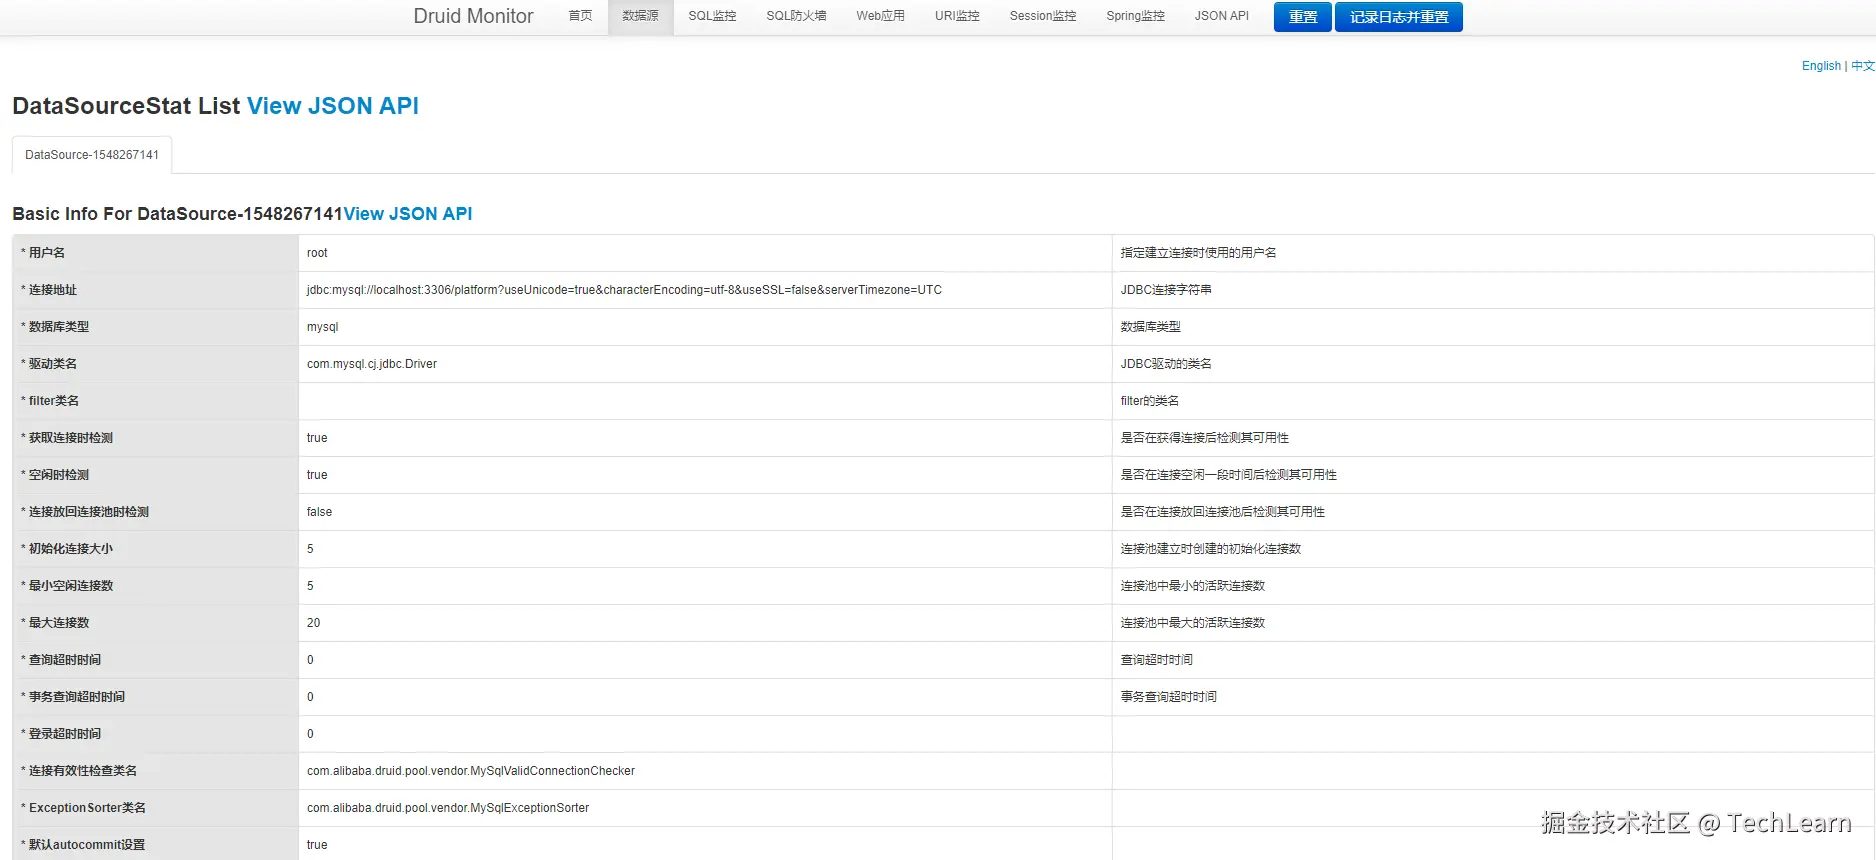
Task: Click the 最小空闲连接数 row label
Action: pyautogui.click(x=70, y=586)
